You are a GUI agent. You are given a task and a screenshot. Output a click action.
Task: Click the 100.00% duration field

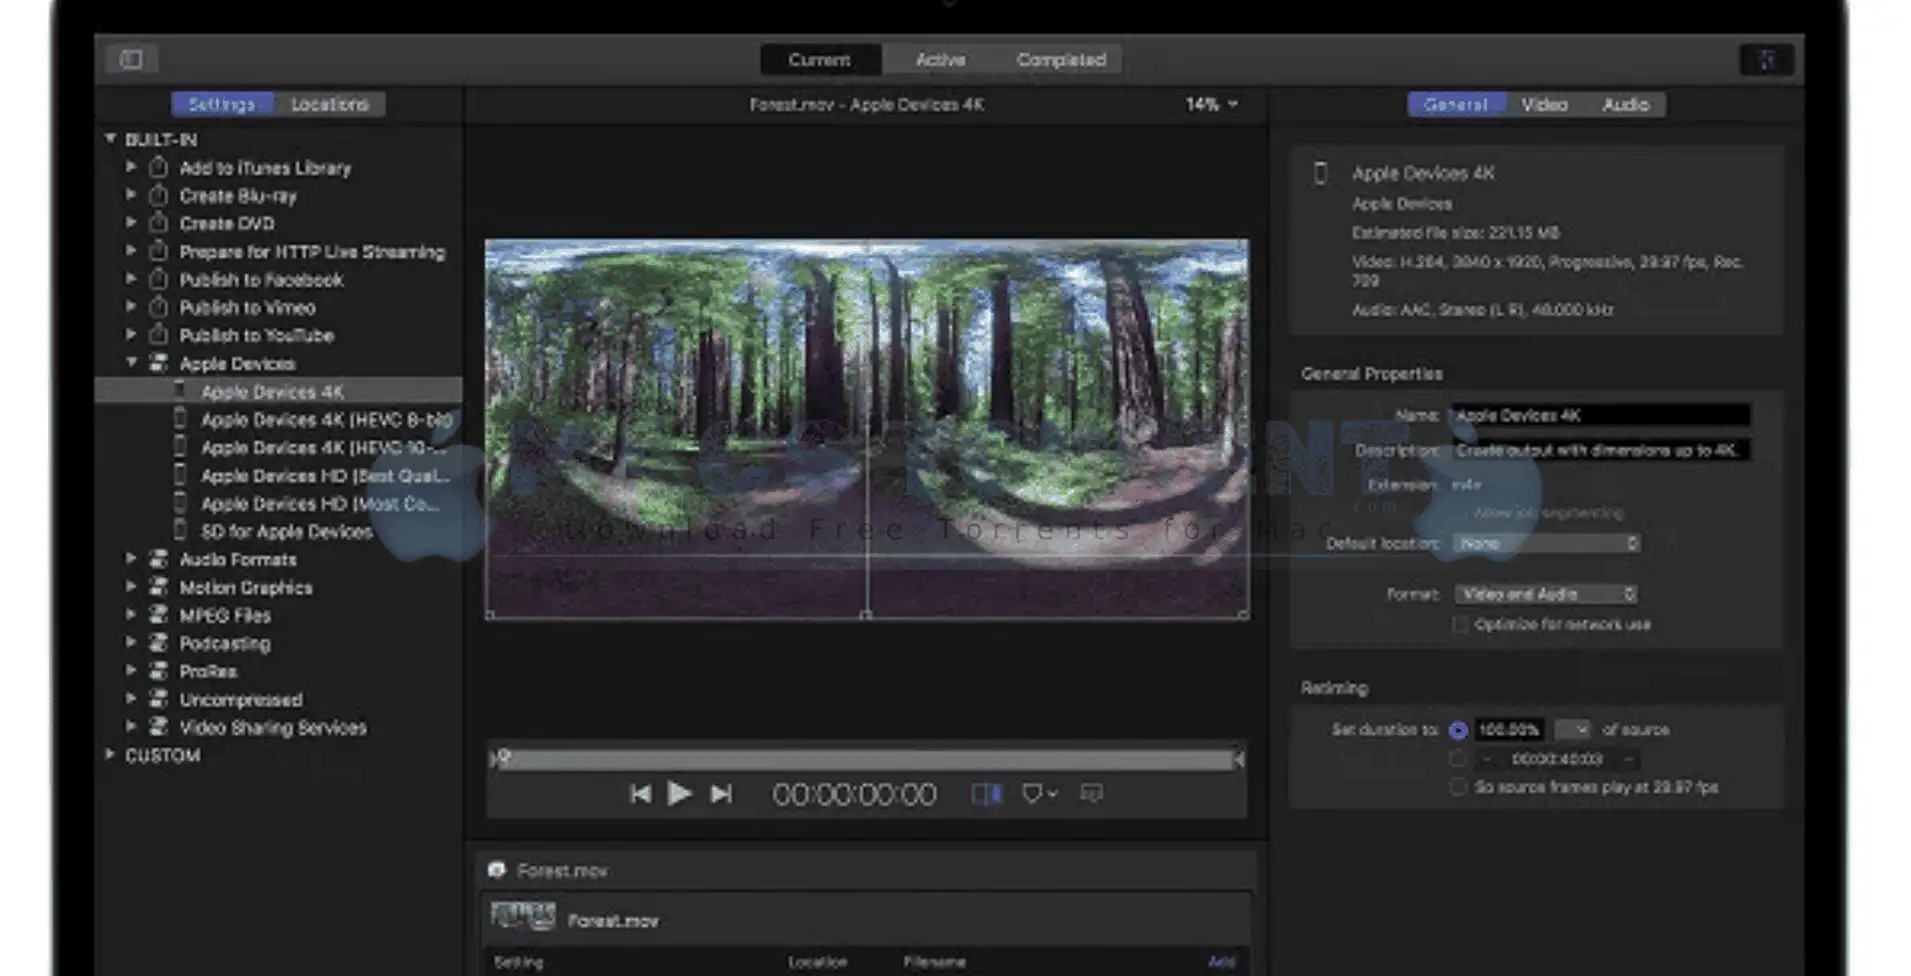tap(1510, 730)
